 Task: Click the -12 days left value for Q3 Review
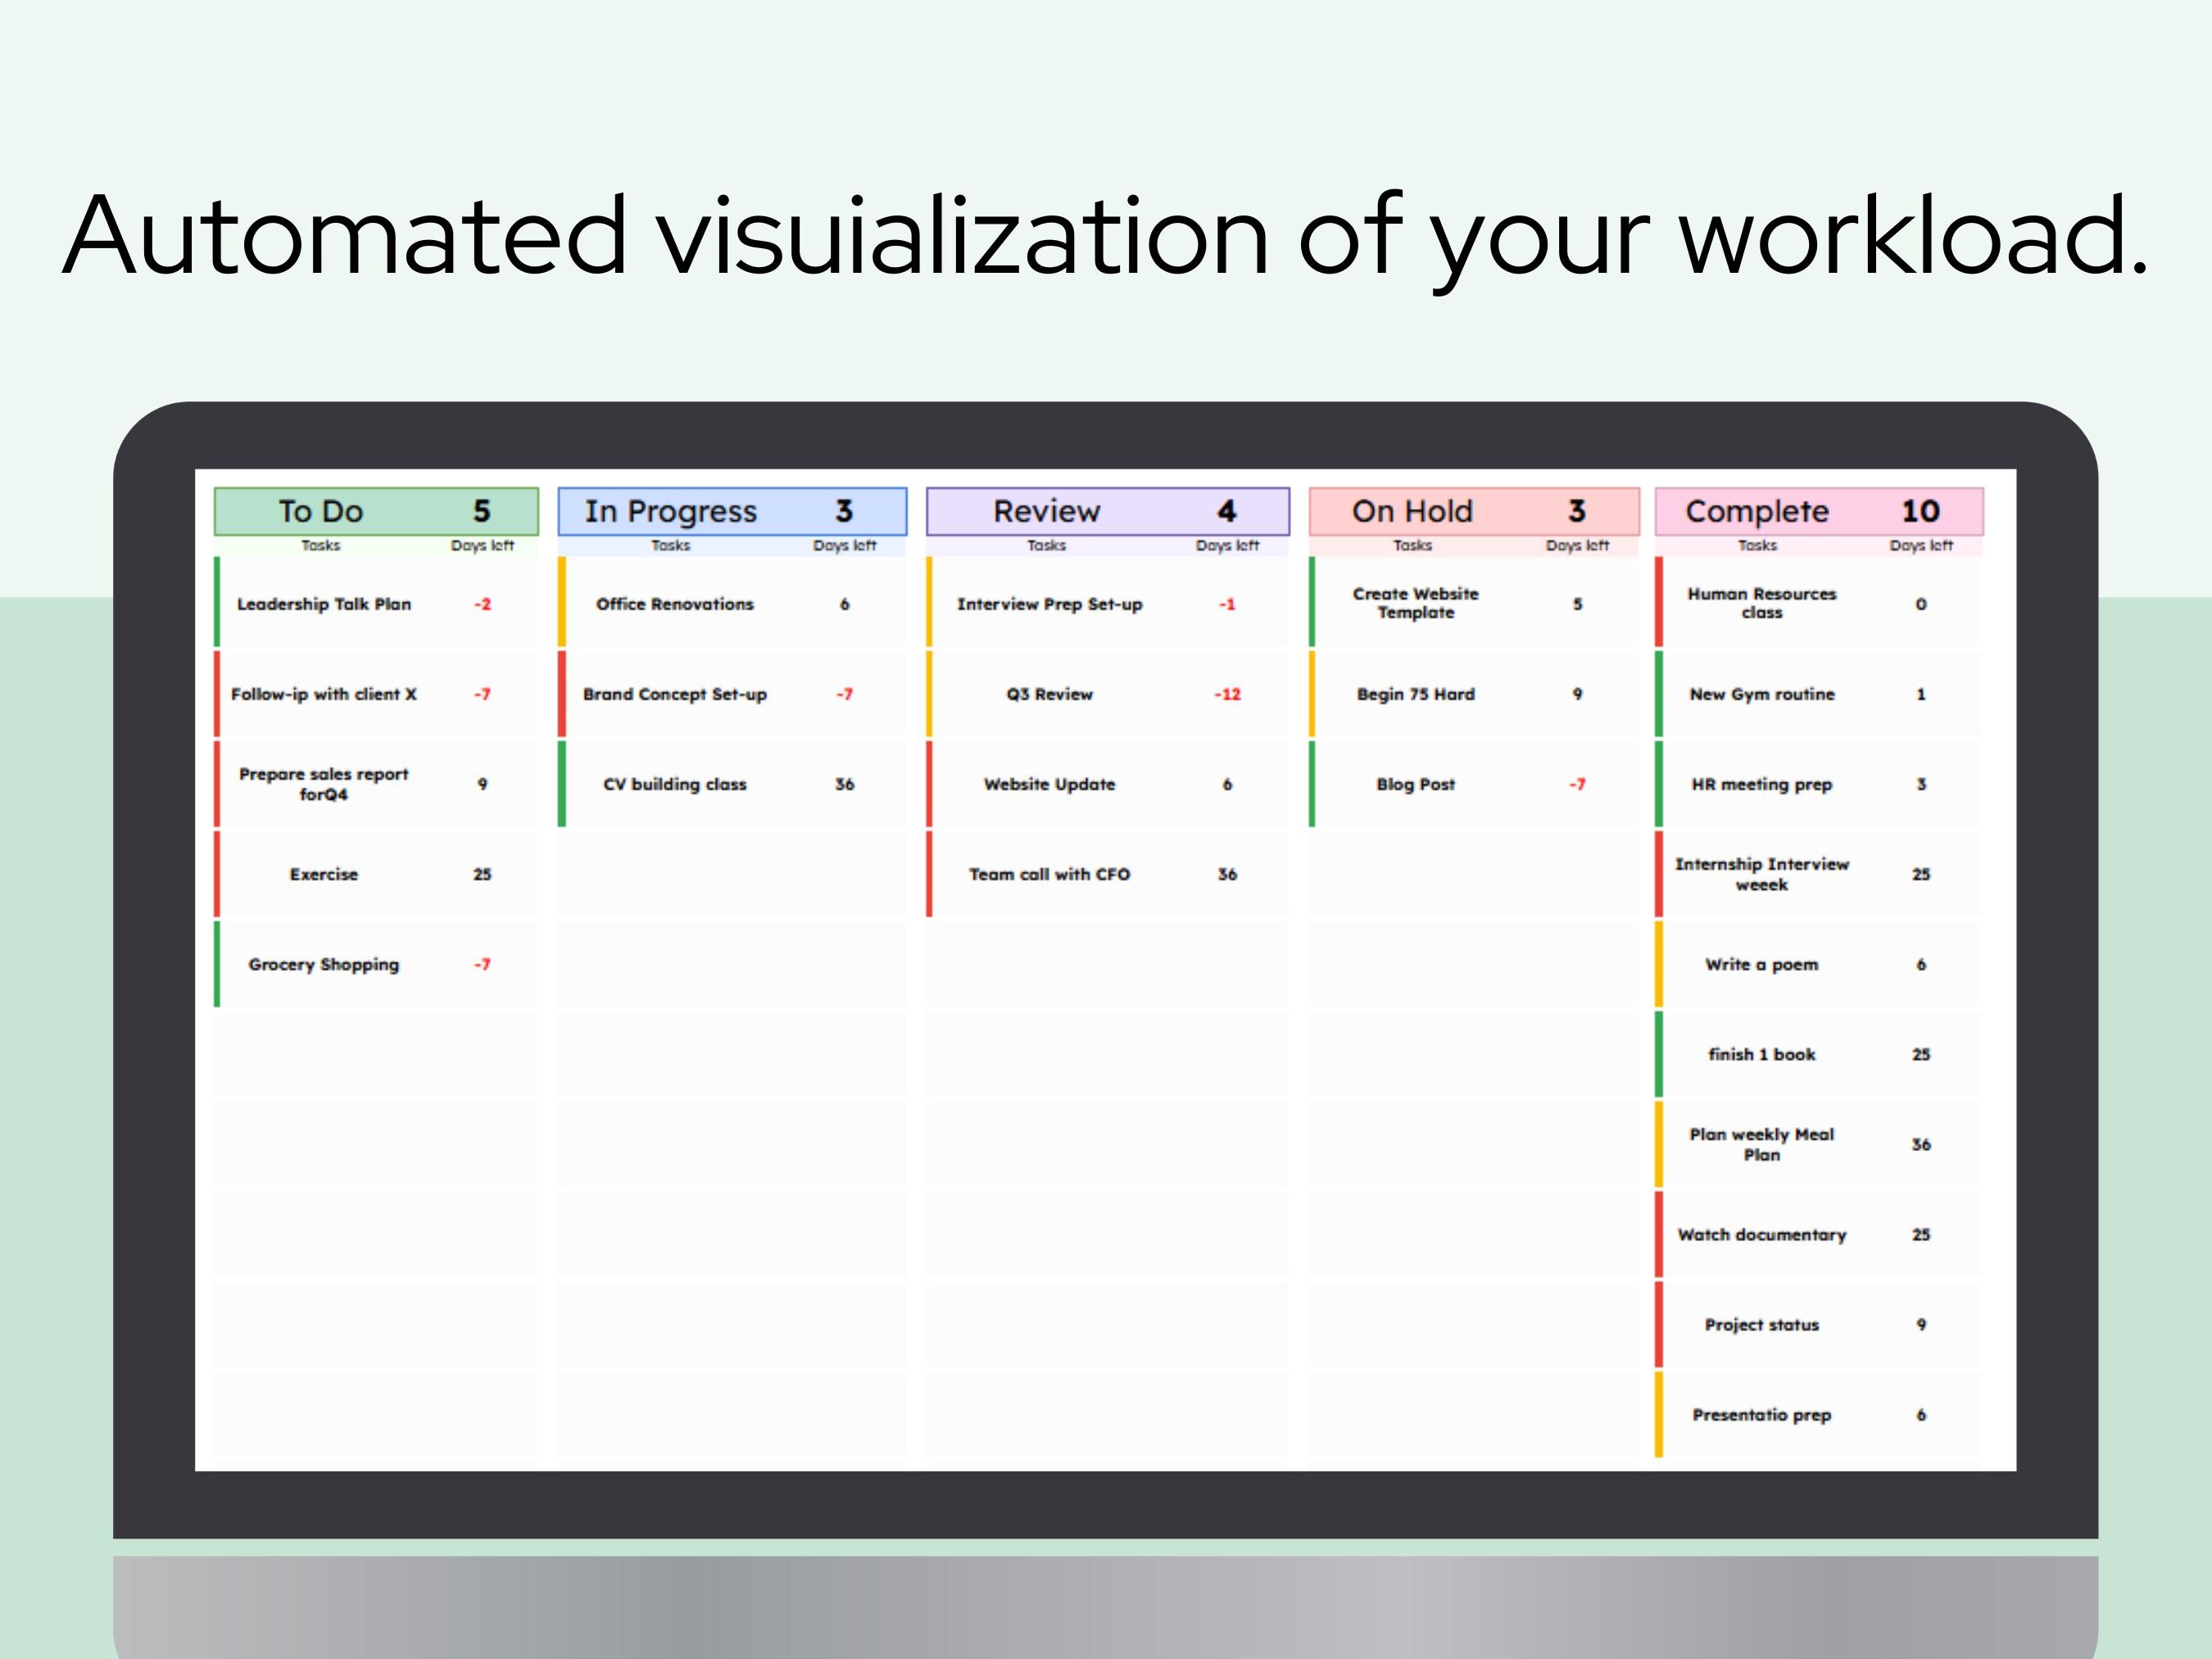tap(1227, 694)
